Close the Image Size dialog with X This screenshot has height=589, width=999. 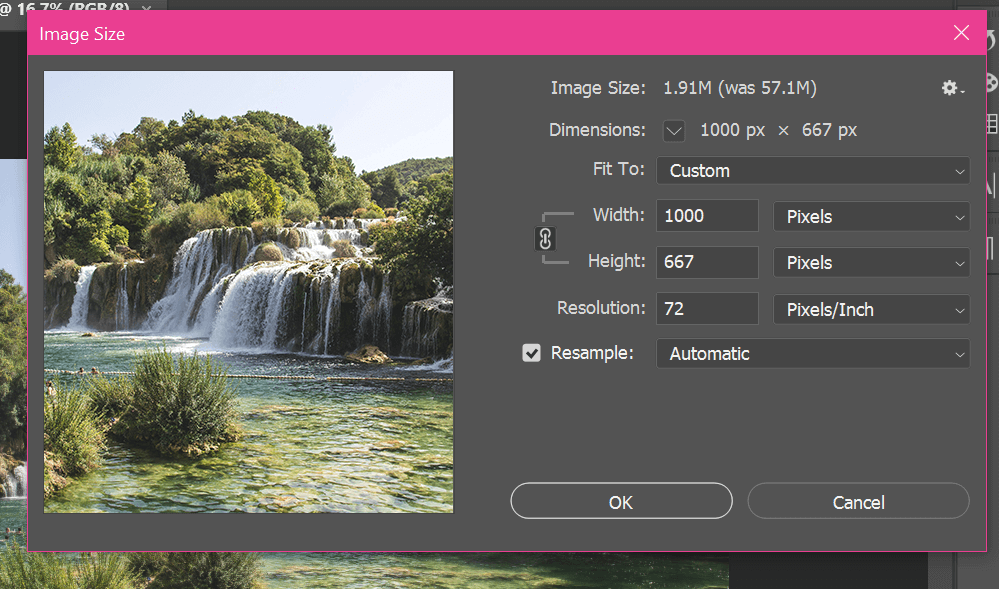pos(961,33)
